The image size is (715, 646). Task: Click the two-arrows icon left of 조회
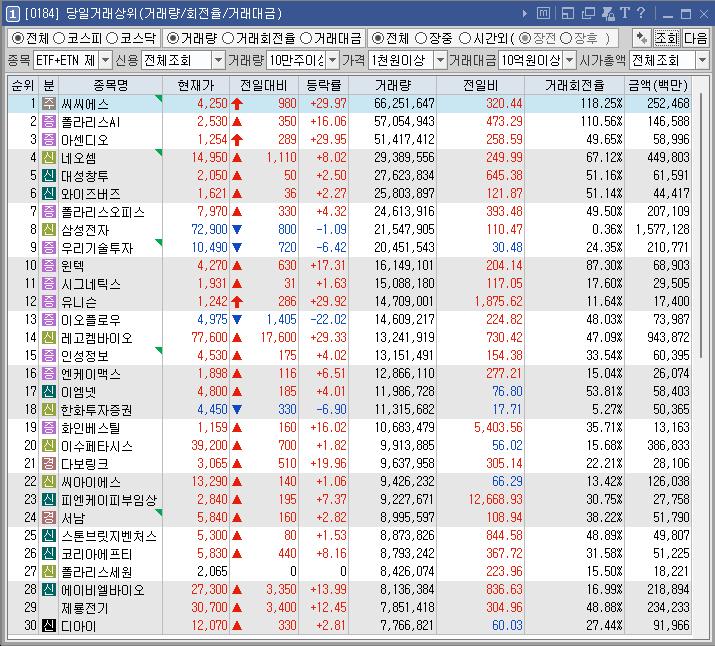(642, 38)
